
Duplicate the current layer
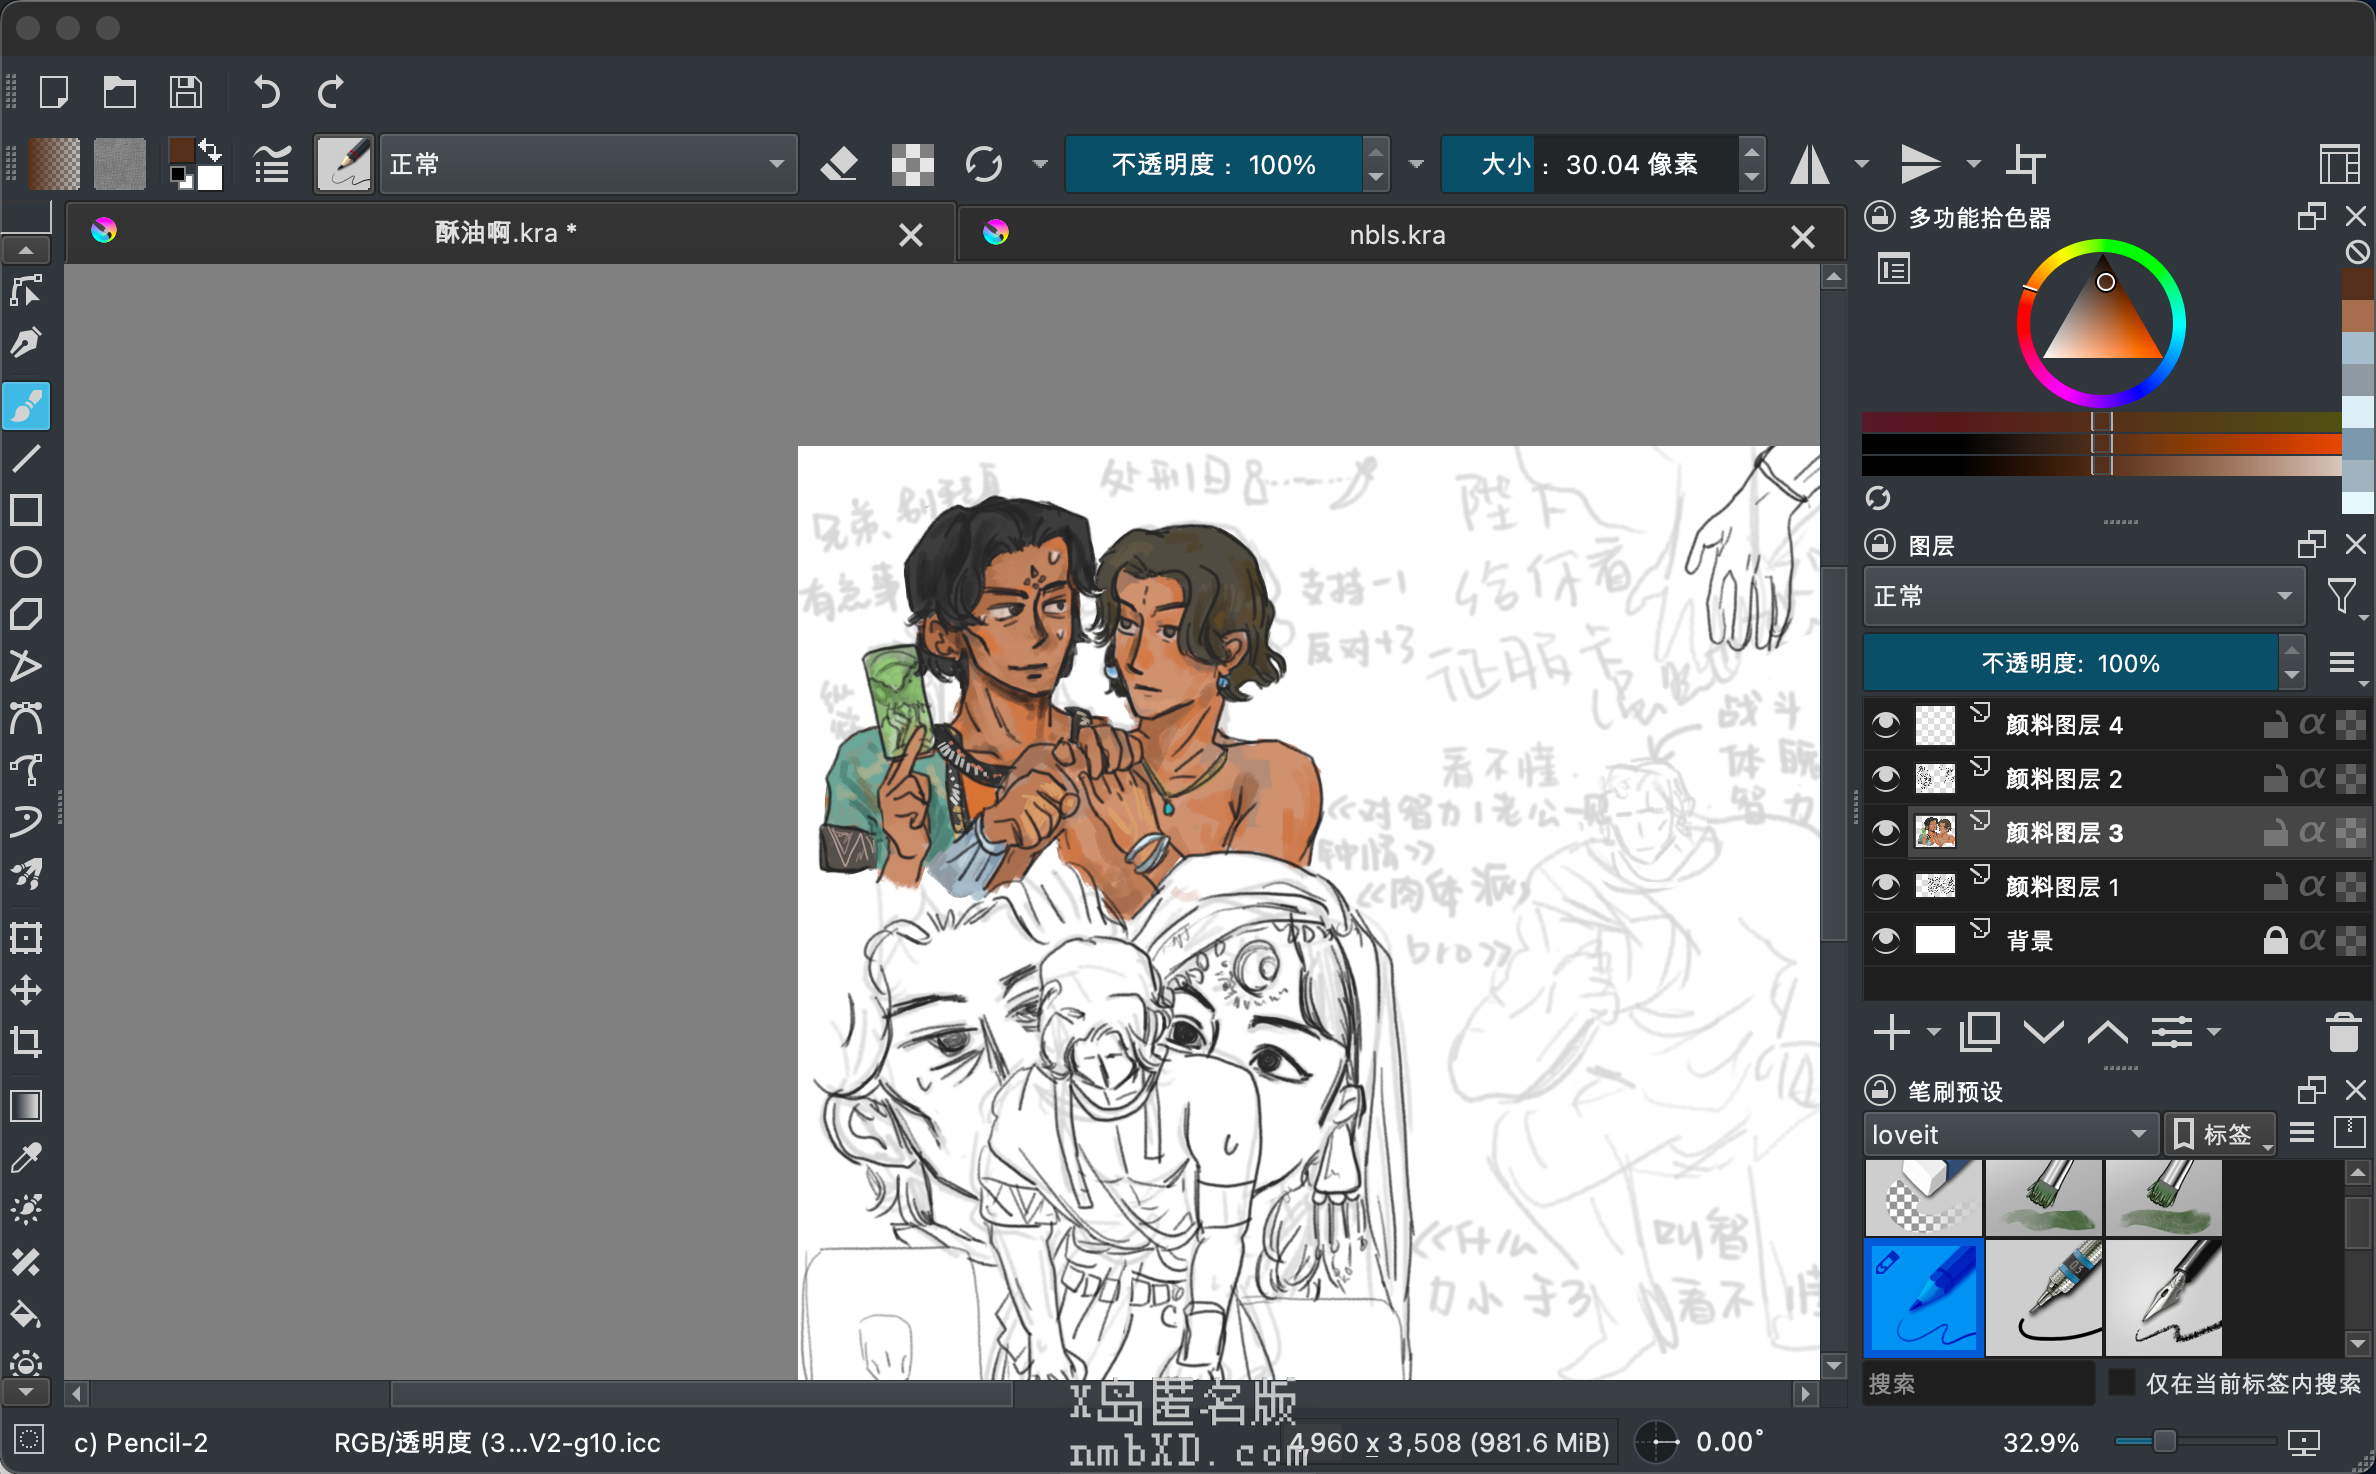(x=1979, y=1032)
